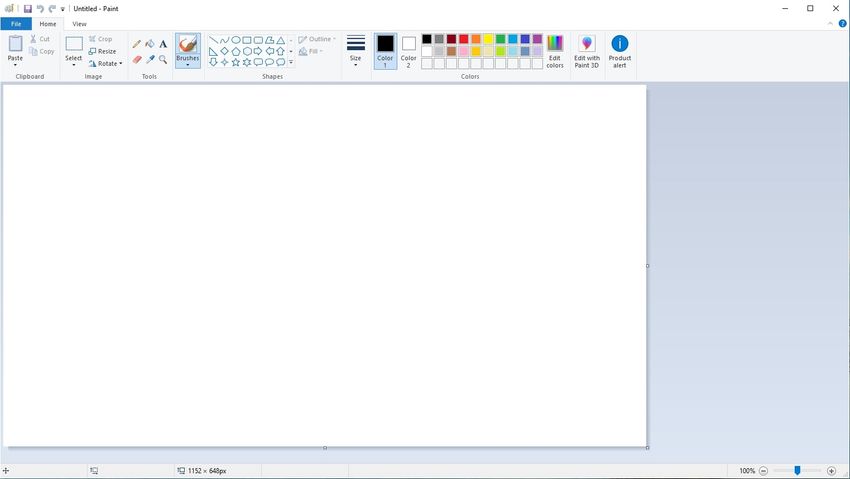Expand the Brushes dropdown arrow

pos(187,65)
